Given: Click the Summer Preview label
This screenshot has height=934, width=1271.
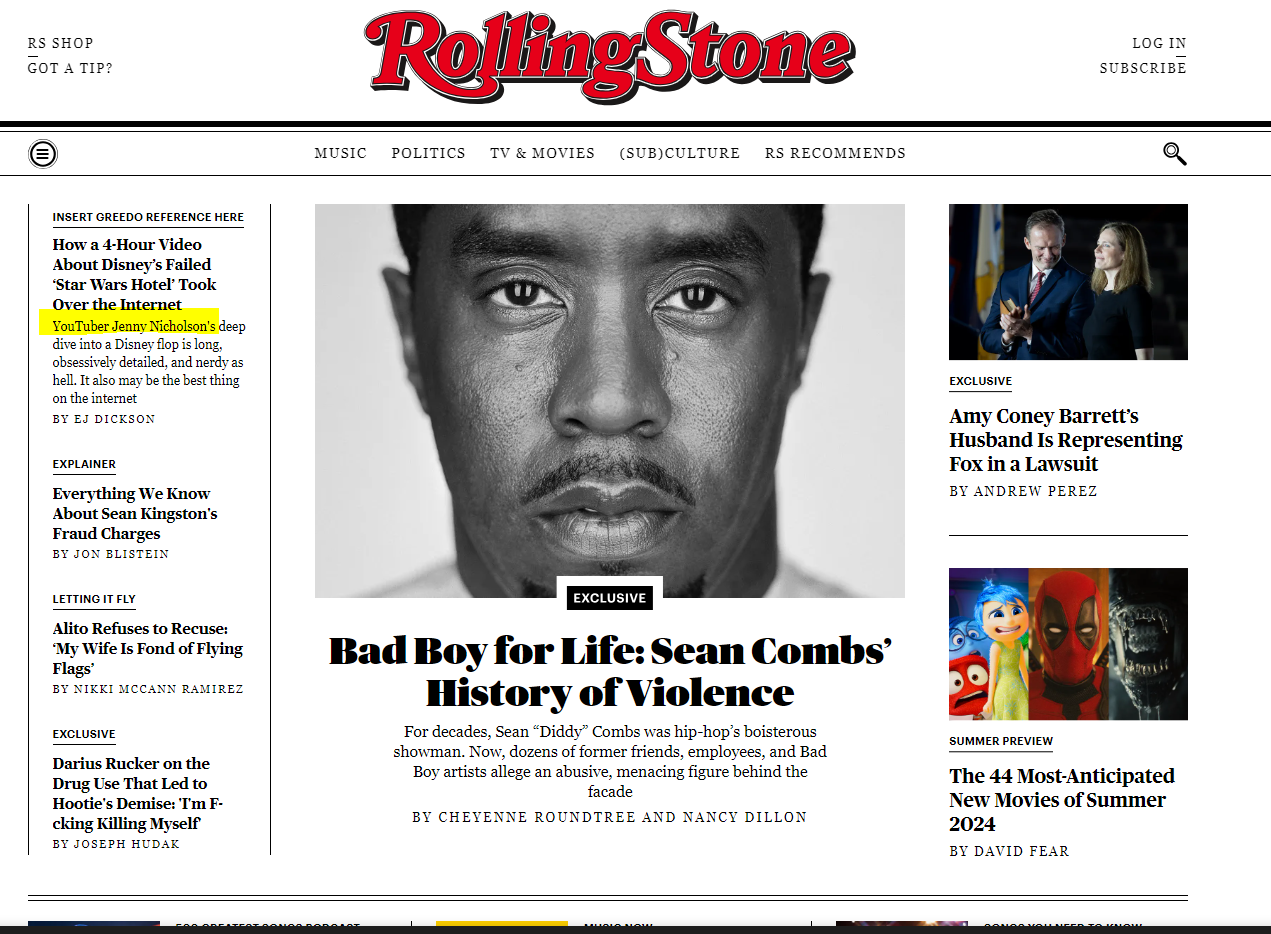Looking at the screenshot, I should click(1001, 741).
